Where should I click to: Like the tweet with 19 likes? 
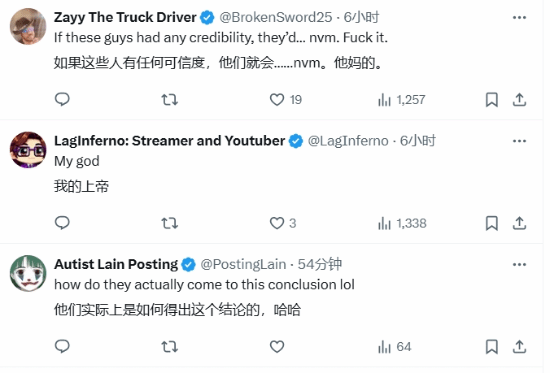point(285,100)
